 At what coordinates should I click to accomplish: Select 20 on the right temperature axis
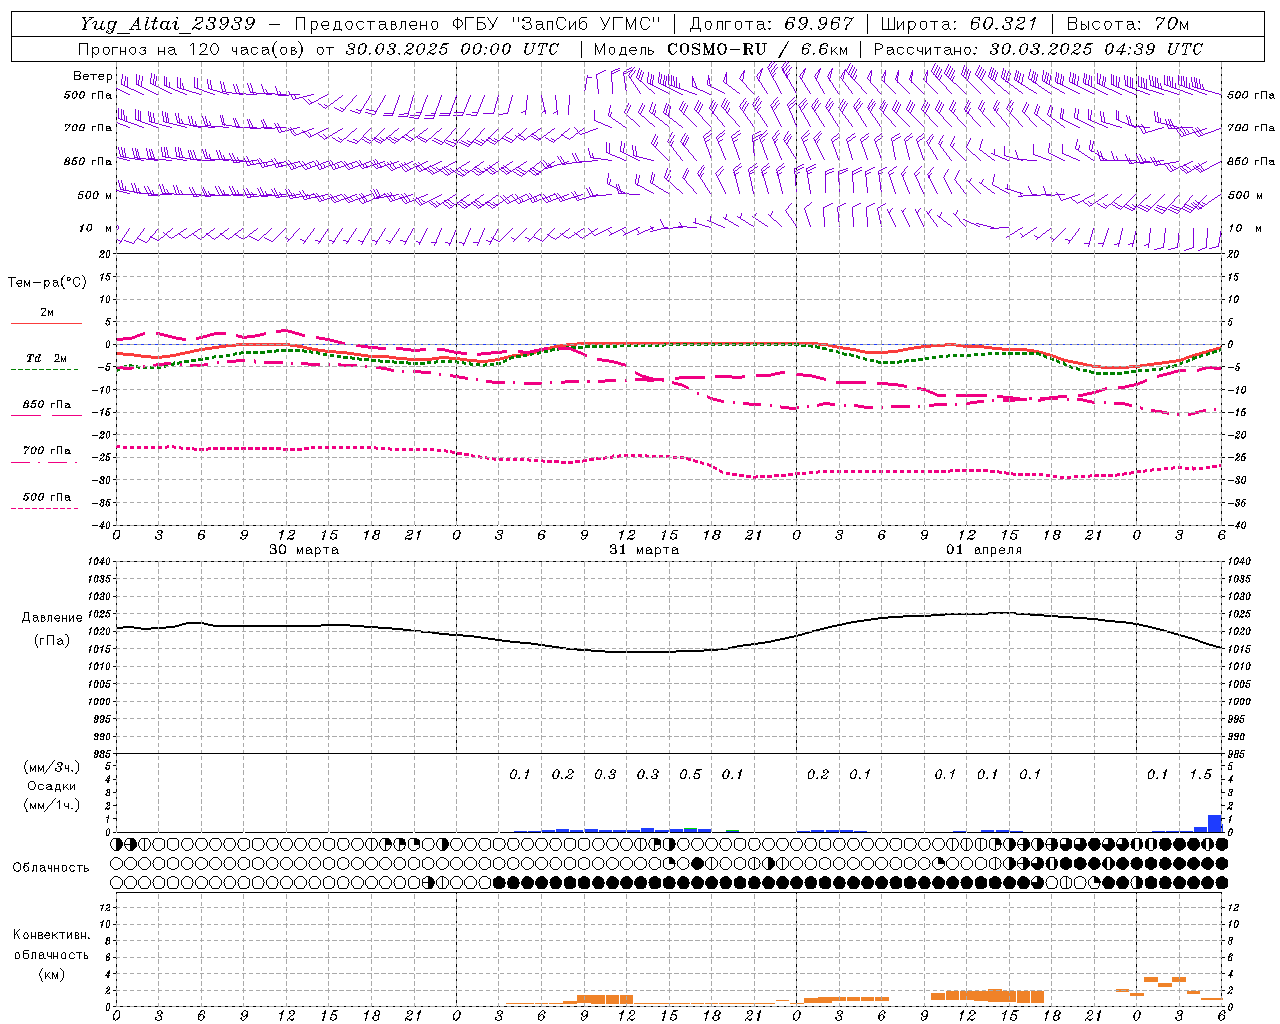[1234, 255]
